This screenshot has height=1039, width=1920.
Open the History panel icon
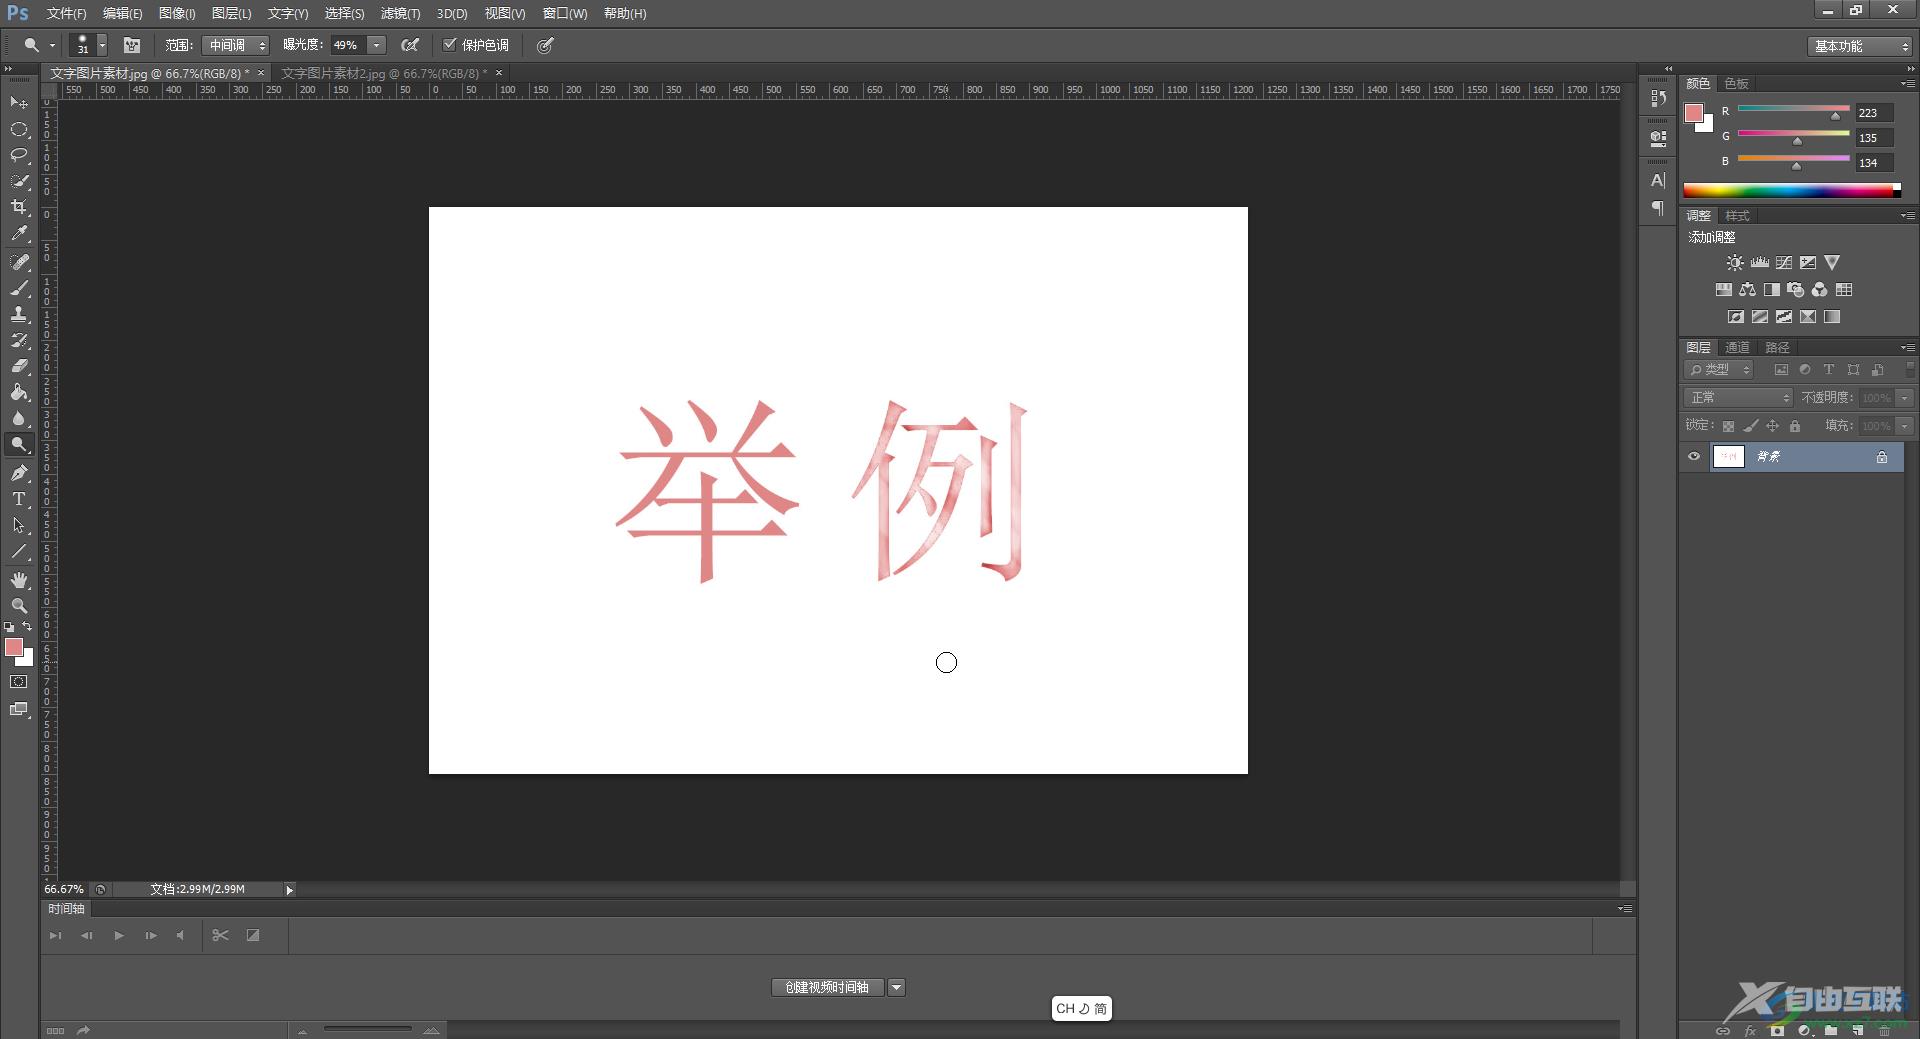tap(1658, 98)
